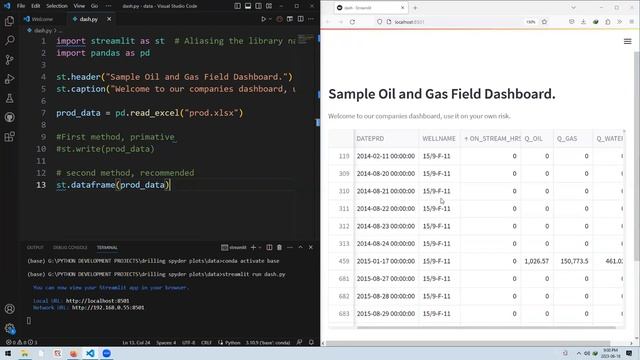The height and width of the screenshot is (360, 640).
Task: Open Customize Layout button
Action: (x=269, y=6)
